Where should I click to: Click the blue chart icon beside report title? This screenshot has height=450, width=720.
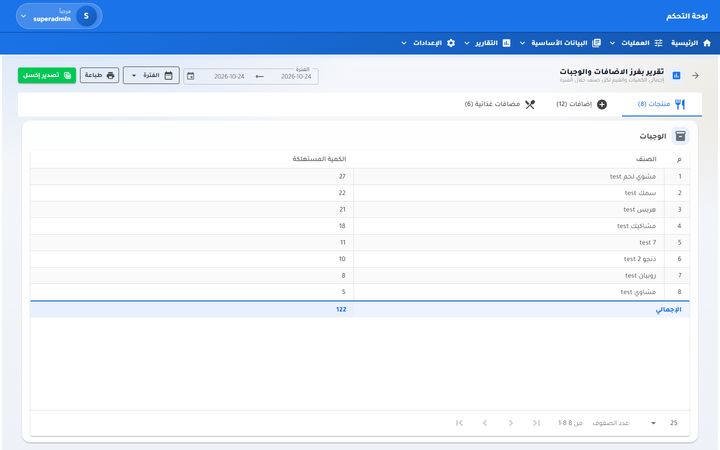[x=676, y=75]
